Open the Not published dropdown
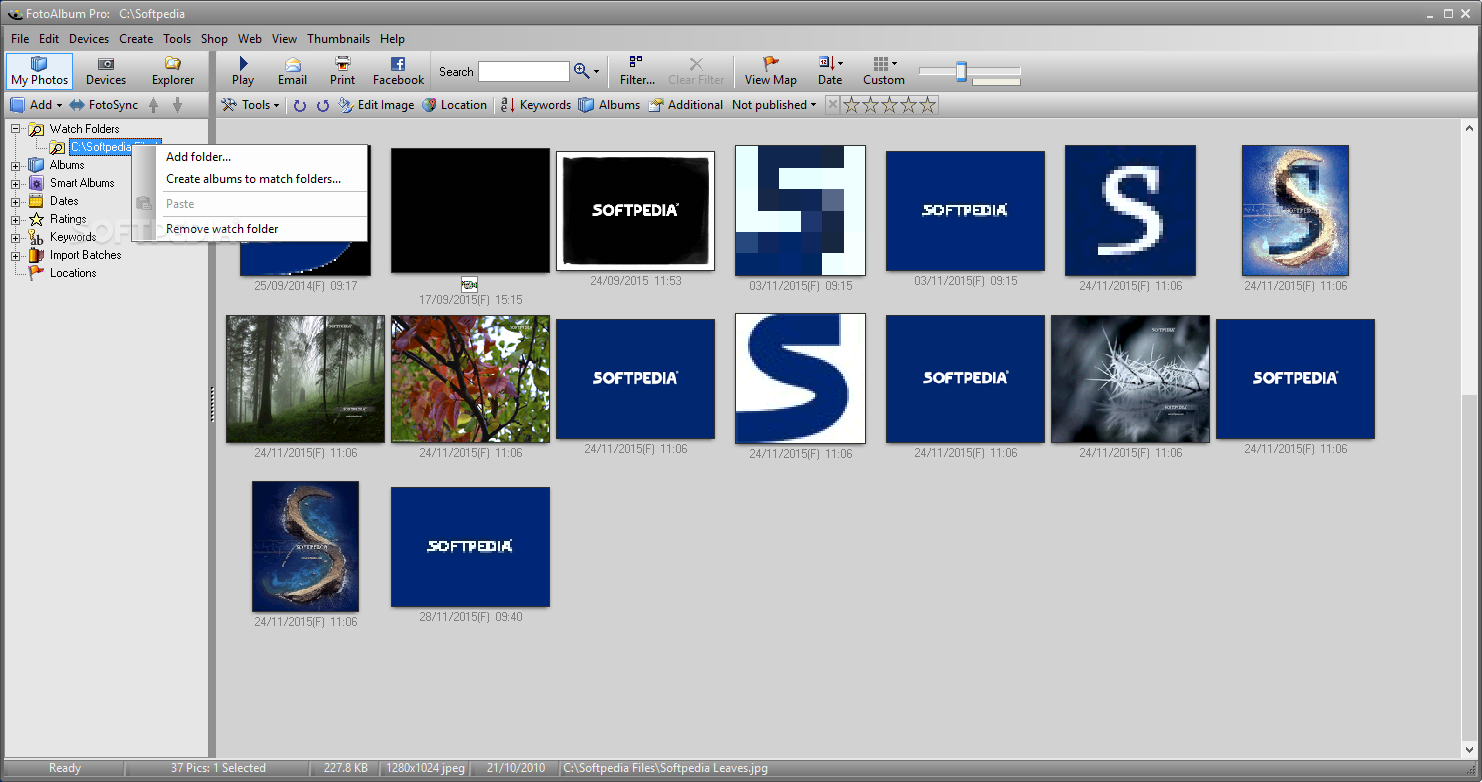1482x782 pixels. coord(773,105)
